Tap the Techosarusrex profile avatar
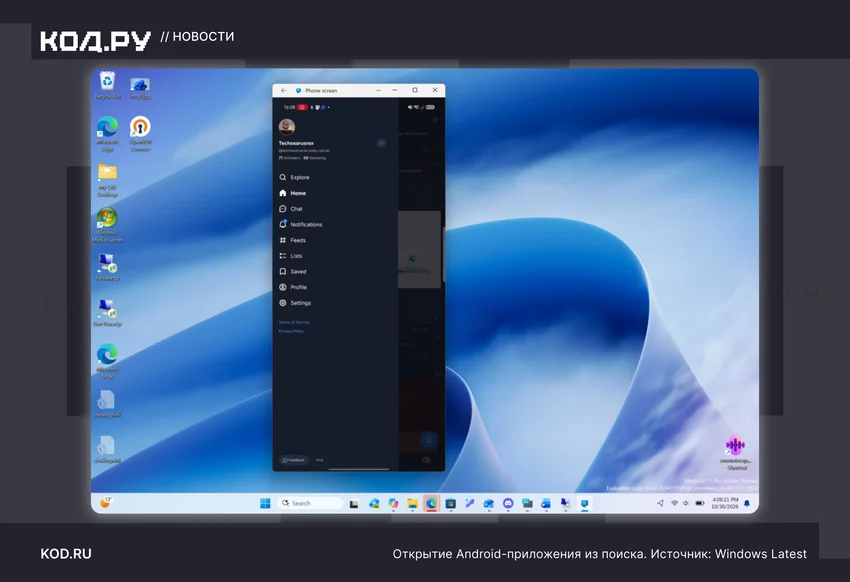The image size is (850, 582). click(287, 127)
